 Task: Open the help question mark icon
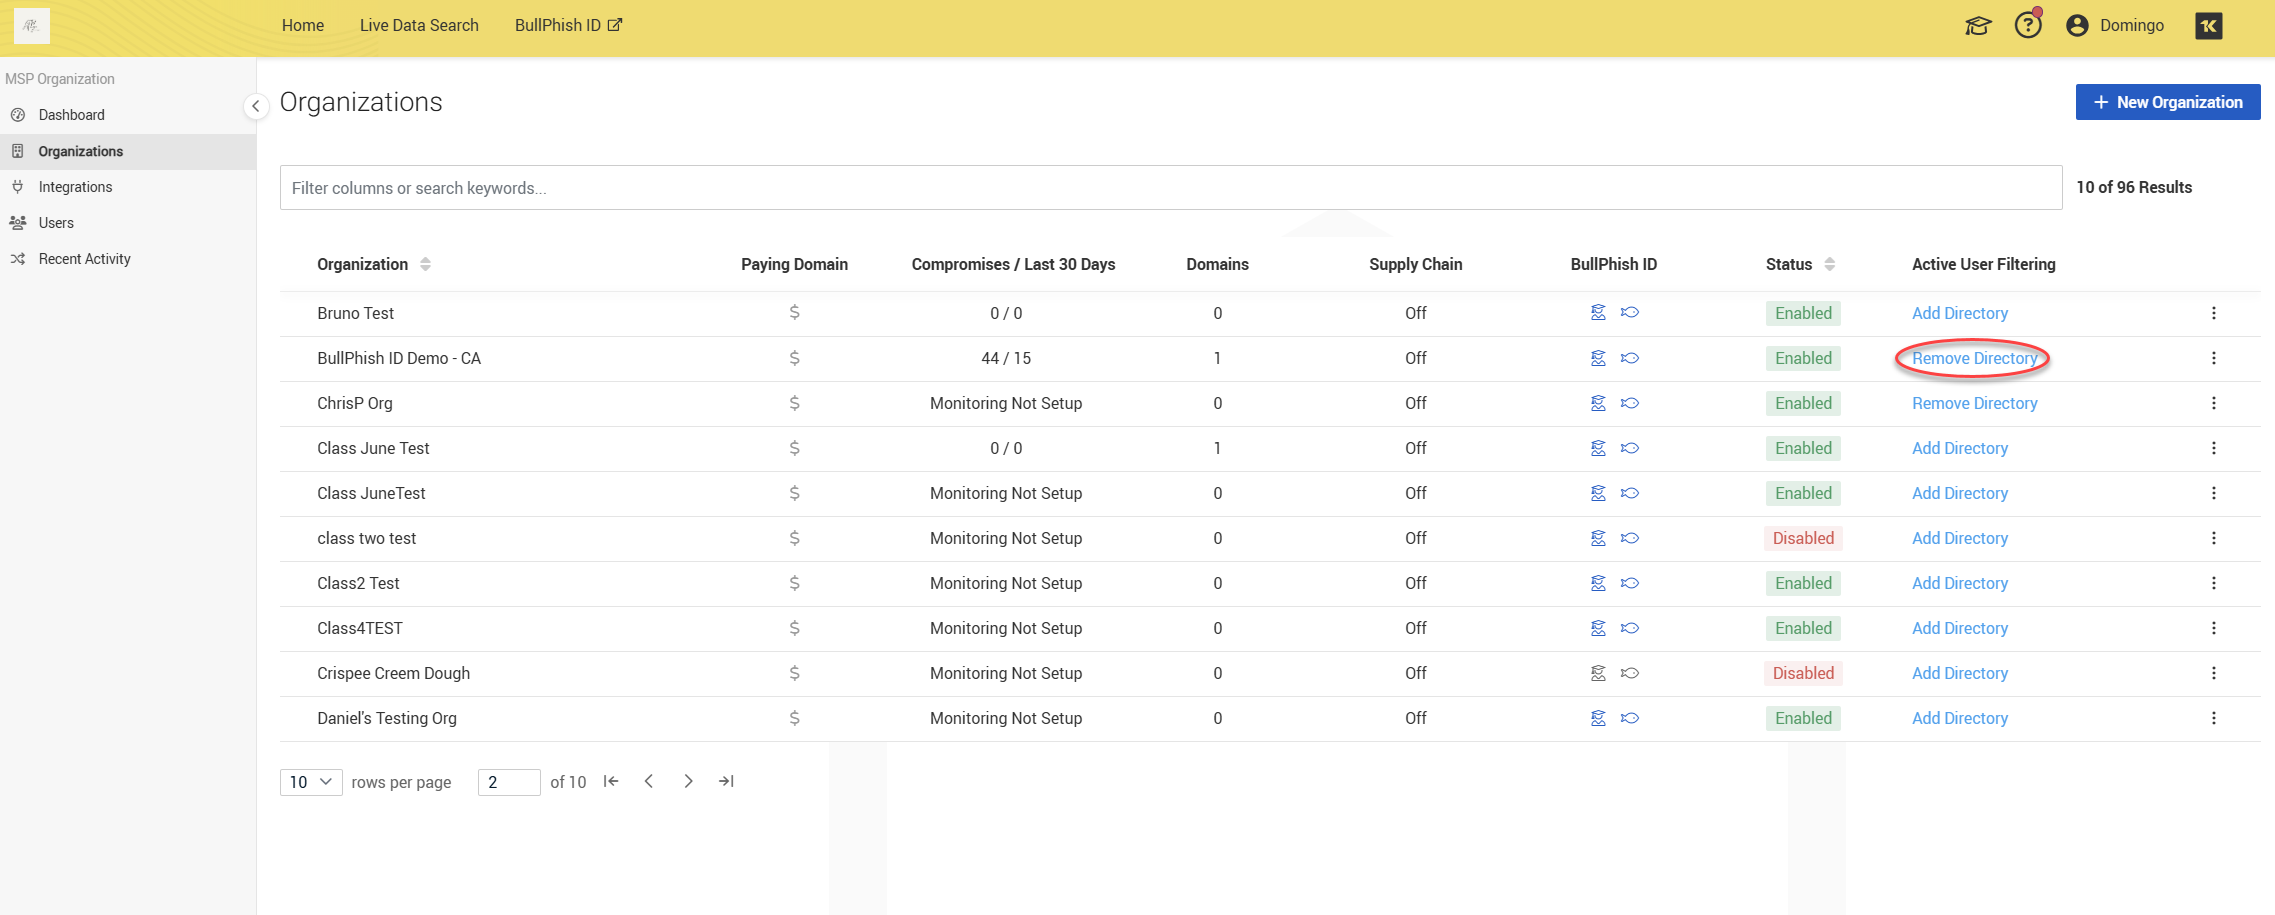coord(2027,25)
